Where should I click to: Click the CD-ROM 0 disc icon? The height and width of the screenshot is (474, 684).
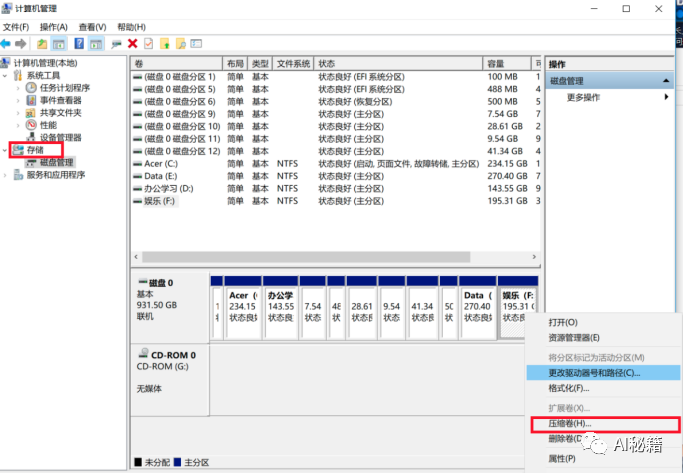(143, 353)
